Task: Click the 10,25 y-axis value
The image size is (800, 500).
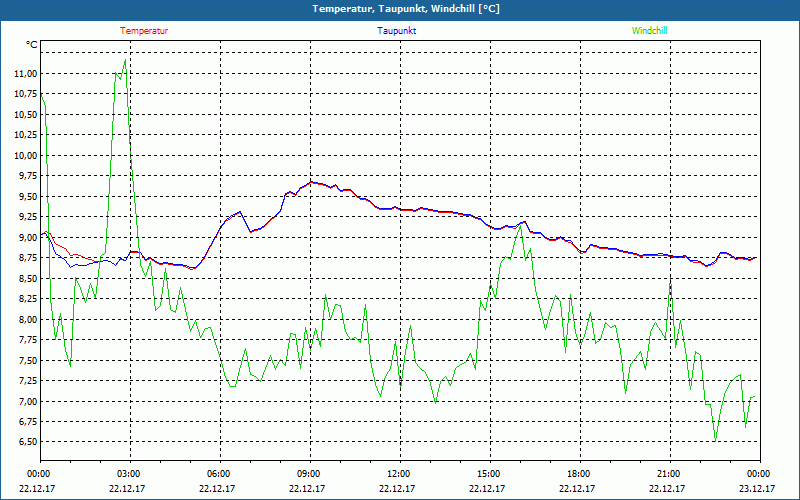Action: coord(26,135)
